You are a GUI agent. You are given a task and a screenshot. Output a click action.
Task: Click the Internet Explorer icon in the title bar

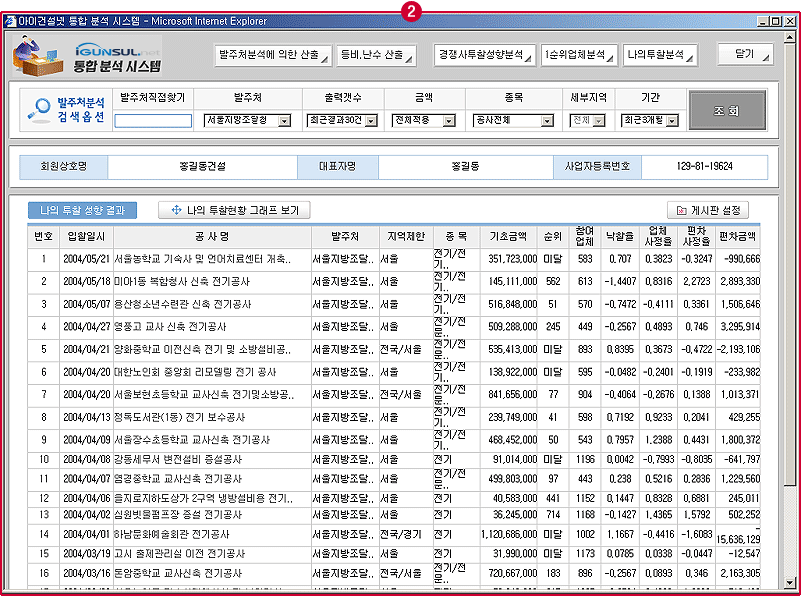(10, 21)
